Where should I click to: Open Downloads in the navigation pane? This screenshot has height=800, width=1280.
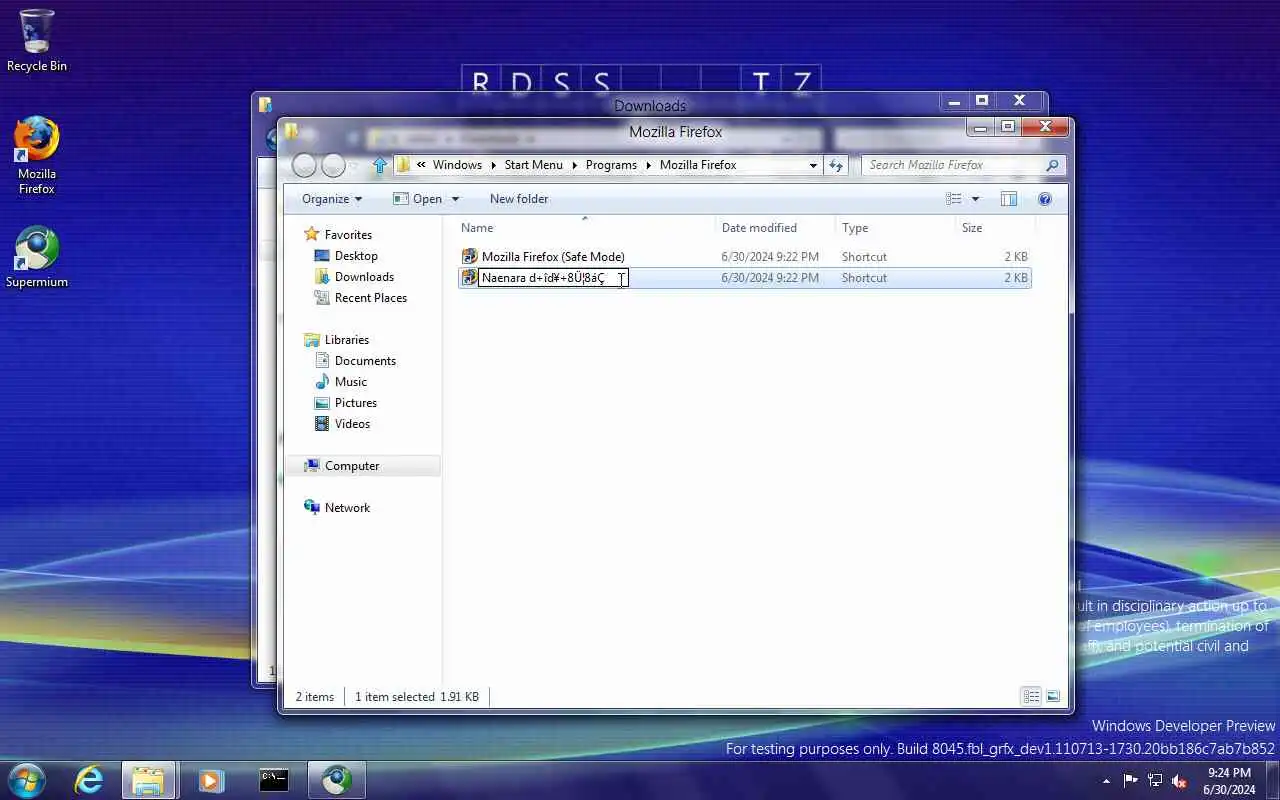point(364,277)
